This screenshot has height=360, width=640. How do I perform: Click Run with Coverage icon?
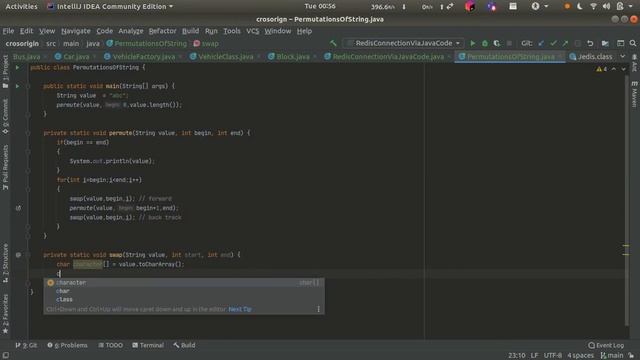click(x=497, y=43)
